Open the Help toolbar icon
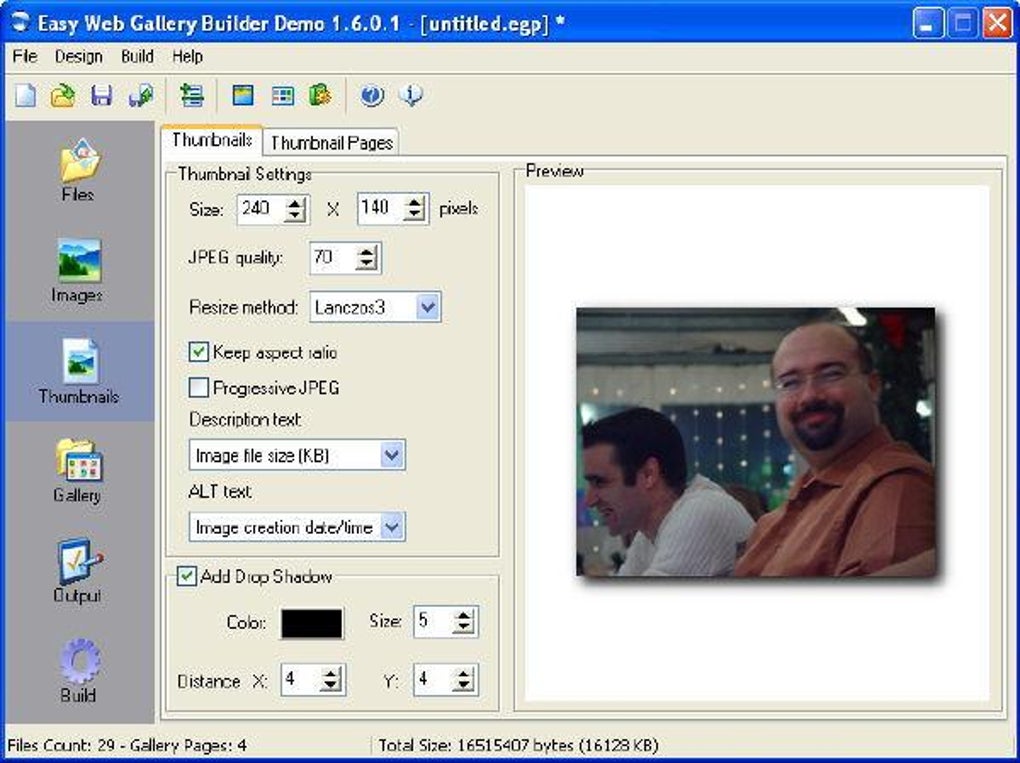This screenshot has height=763, width=1020. [371, 96]
